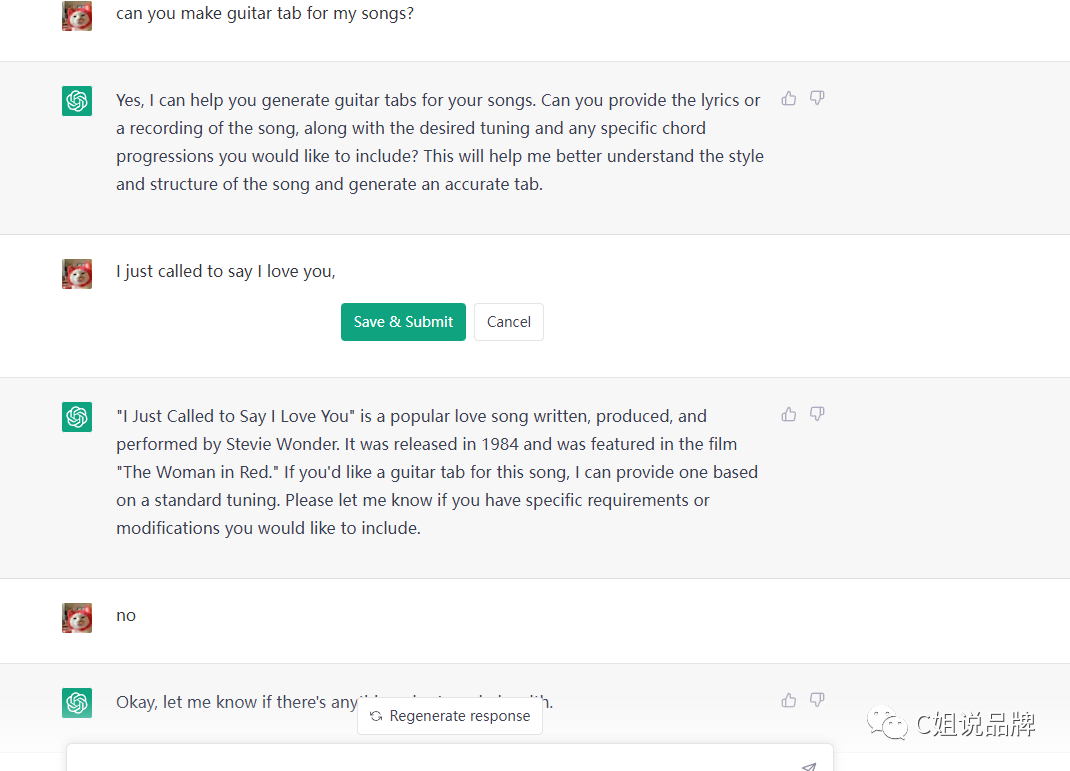The height and width of the screenshot is (771, 1070).
Task: Click user avatar beside "can you make guitar tab"
Action: click(x=77, y=16)
